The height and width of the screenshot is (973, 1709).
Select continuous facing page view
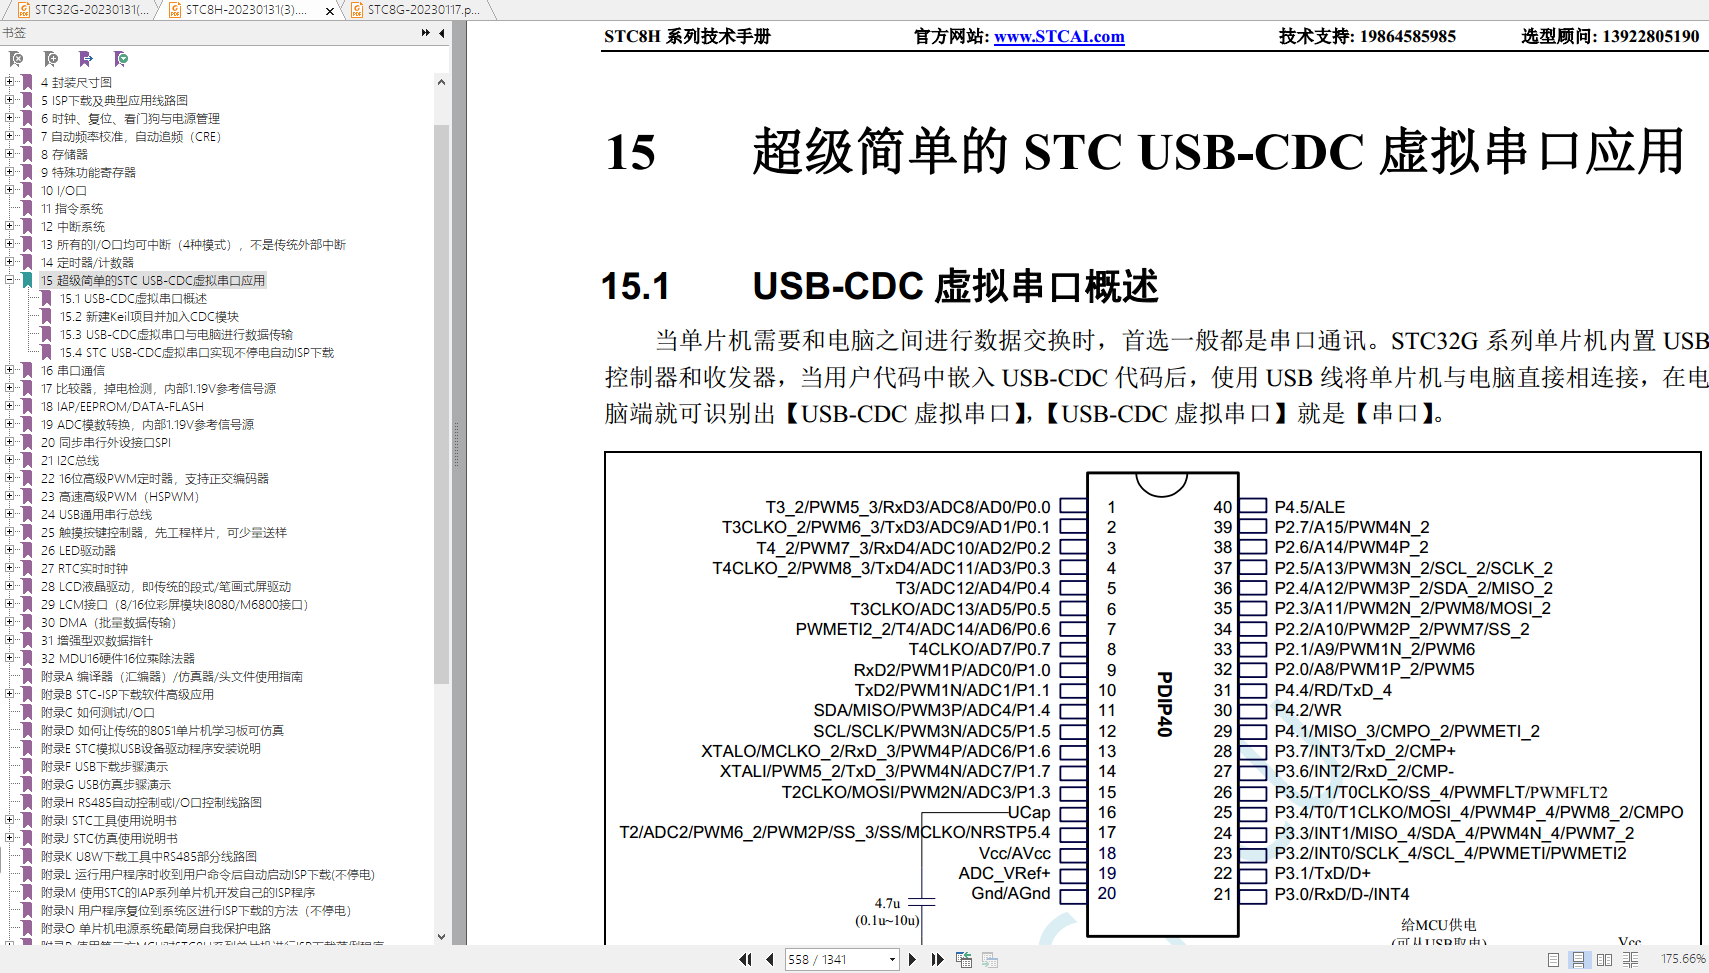(1630, 959)
